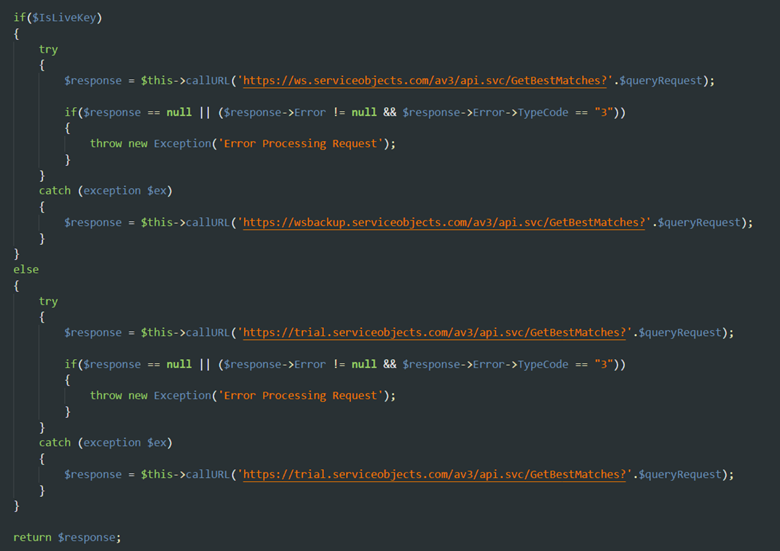Click $queryRequest after the wsbackup URL

(699, 222)
